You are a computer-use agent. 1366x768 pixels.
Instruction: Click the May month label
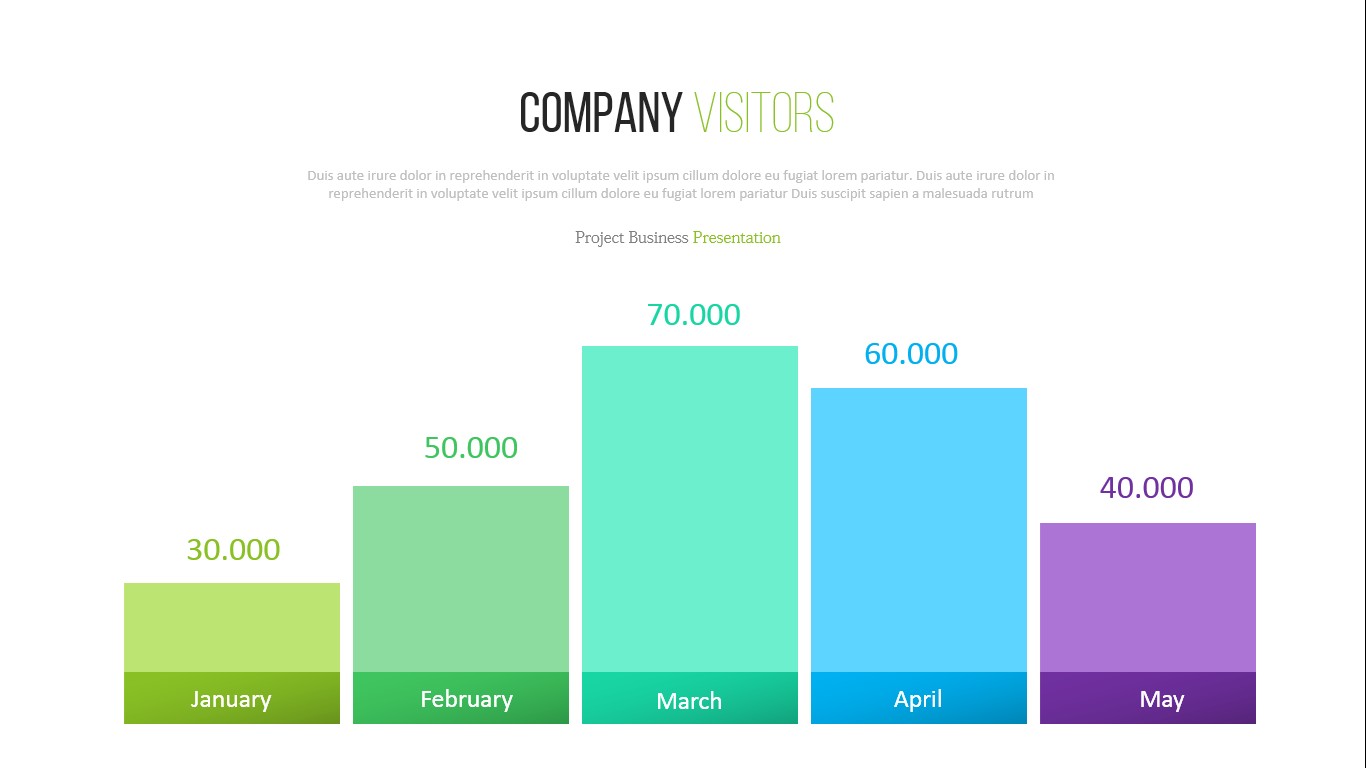pos(1161,699)
